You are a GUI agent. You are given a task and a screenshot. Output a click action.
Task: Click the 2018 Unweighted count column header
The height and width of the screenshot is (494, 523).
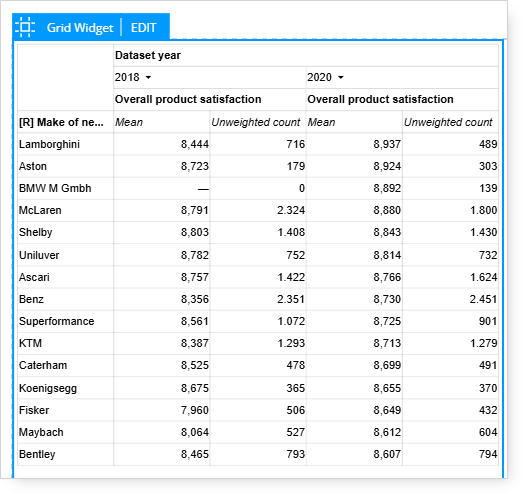coord(256,122)
